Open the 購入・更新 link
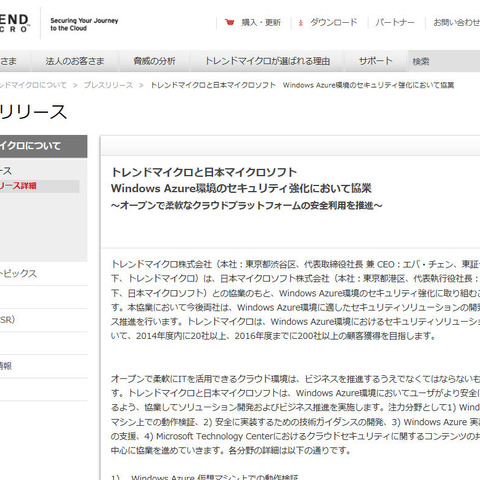This screenshot has height=480, width=480. tap(261, 23)
